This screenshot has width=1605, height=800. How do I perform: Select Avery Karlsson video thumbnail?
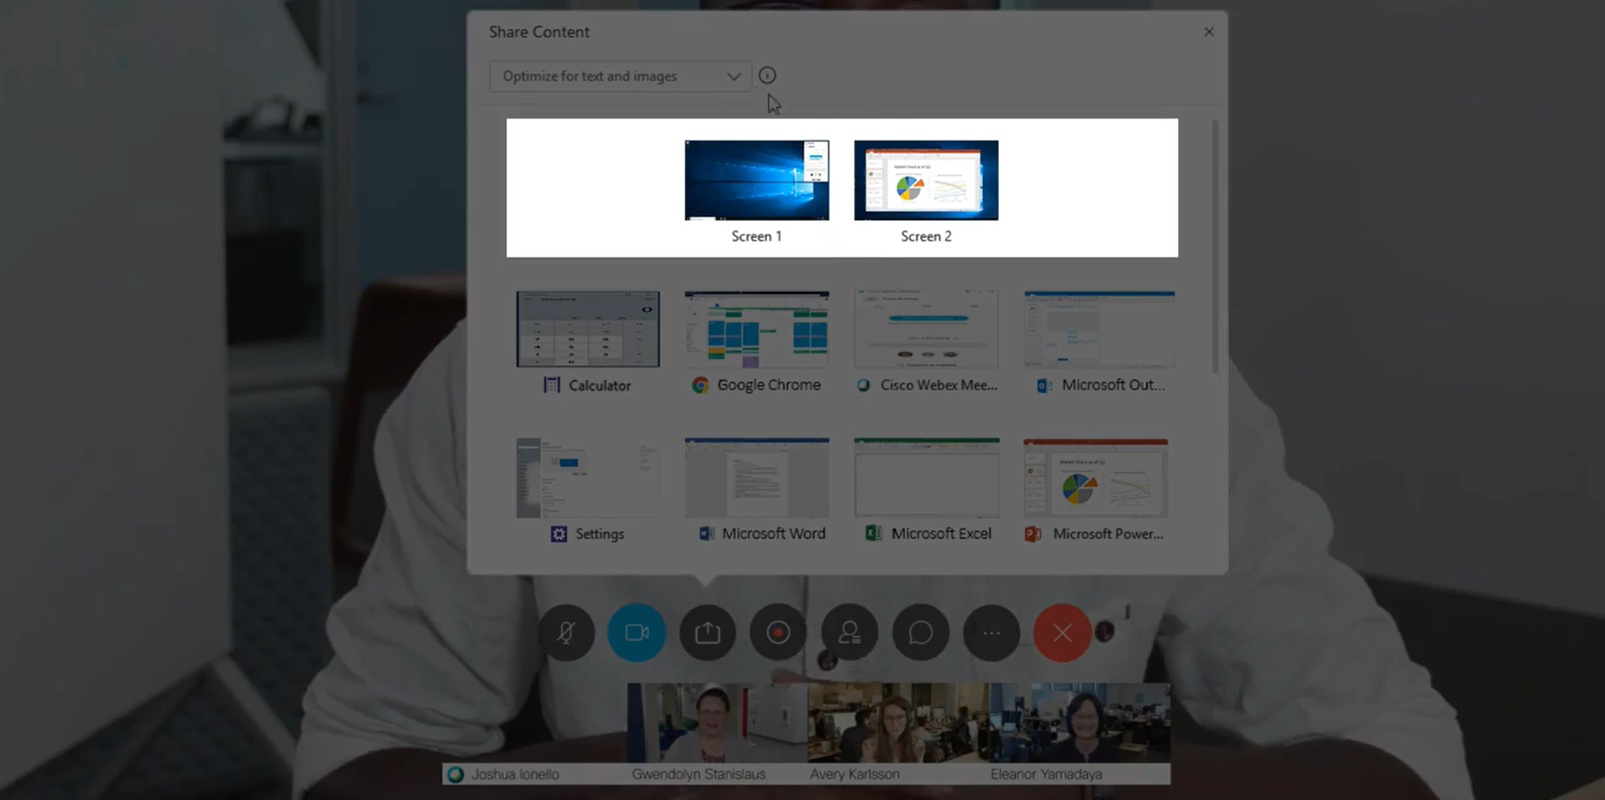tap(898, 723)
